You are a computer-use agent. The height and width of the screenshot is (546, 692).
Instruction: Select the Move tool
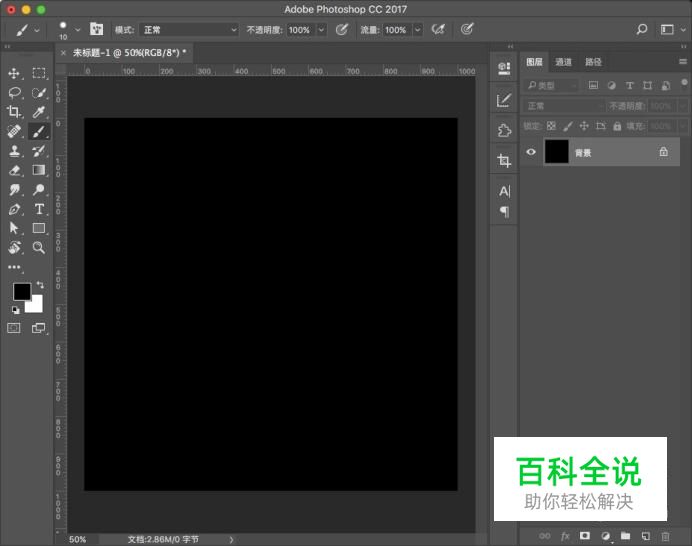click(15, 73)
